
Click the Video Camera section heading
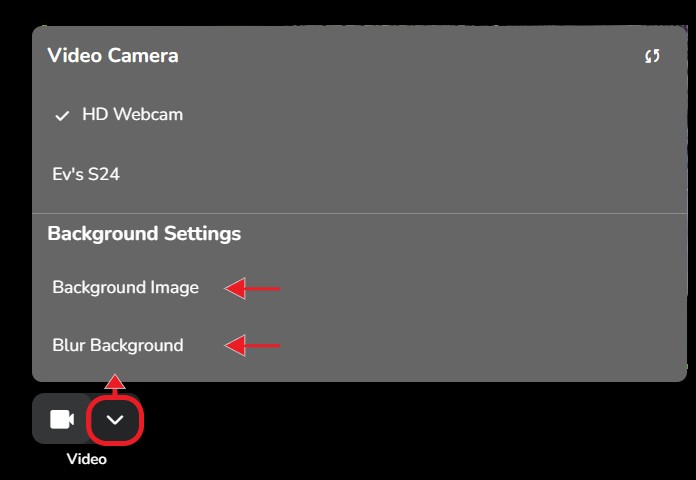pos(113,56)
